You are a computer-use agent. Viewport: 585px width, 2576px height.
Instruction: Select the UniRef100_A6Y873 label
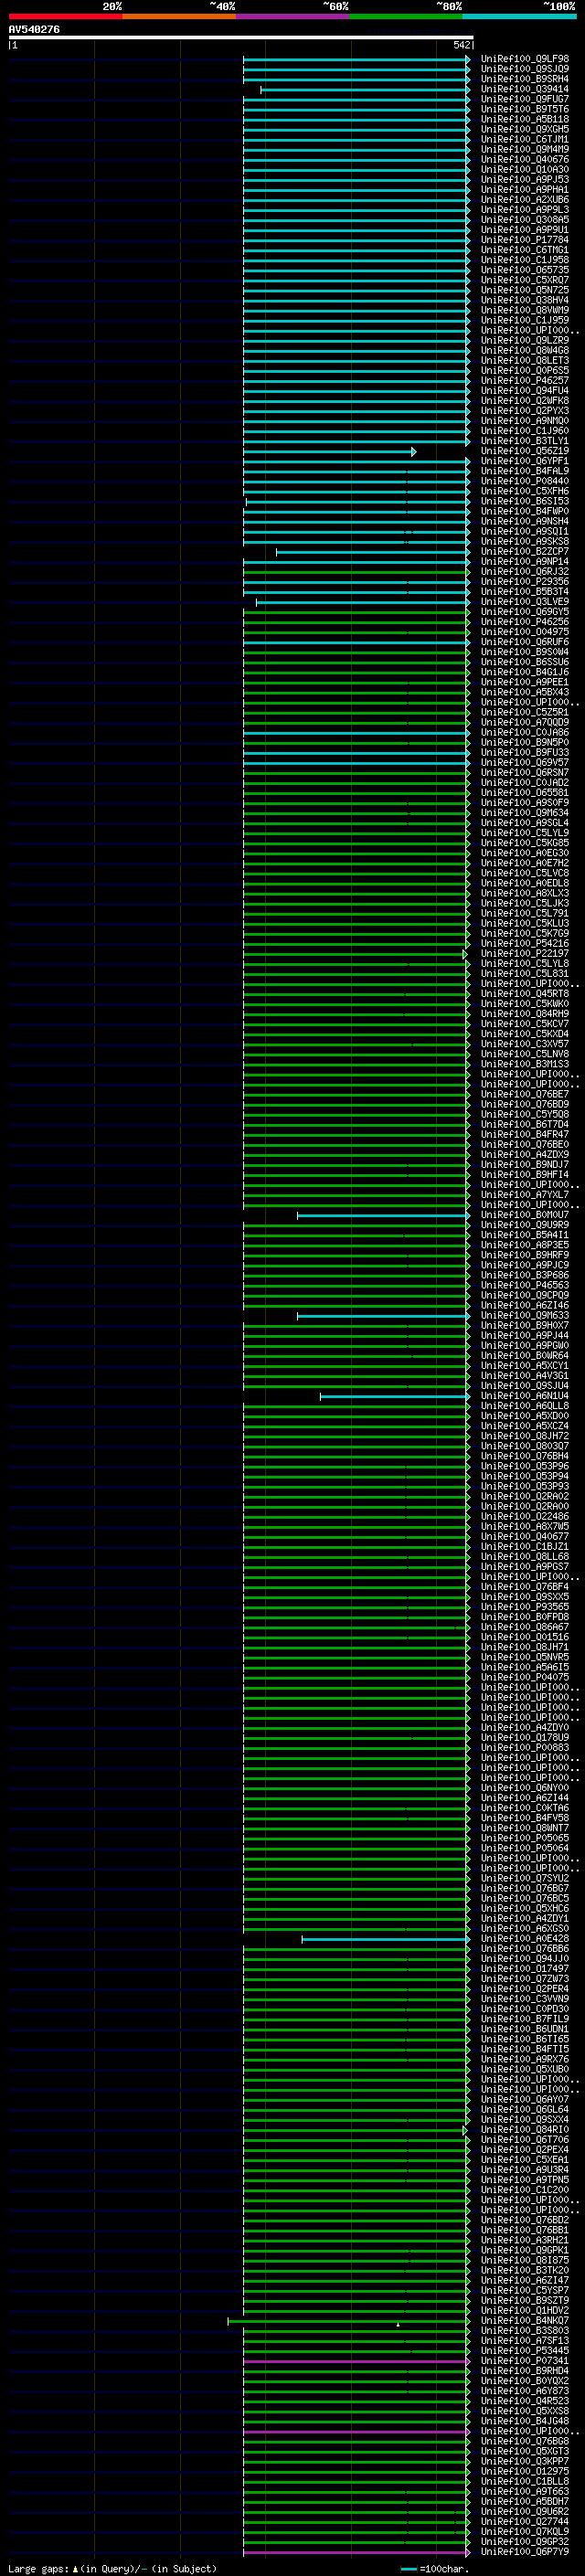524,2391
